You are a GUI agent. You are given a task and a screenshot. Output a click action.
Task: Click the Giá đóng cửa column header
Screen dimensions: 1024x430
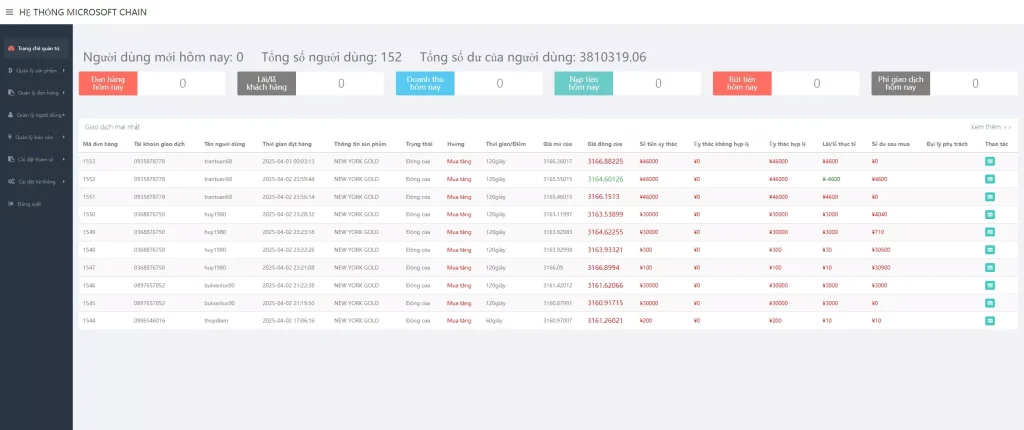(605, 144)
